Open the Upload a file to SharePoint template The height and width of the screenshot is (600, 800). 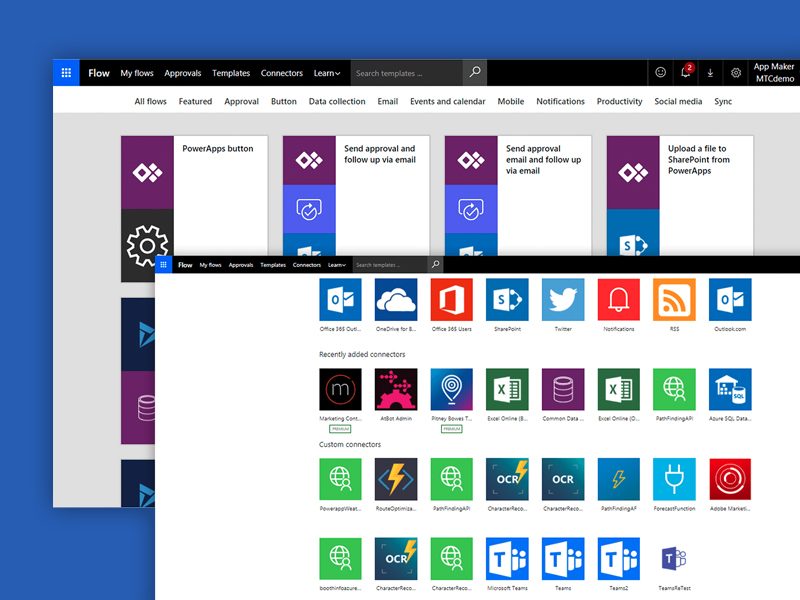pyautogui.click(x=680, y=195)
